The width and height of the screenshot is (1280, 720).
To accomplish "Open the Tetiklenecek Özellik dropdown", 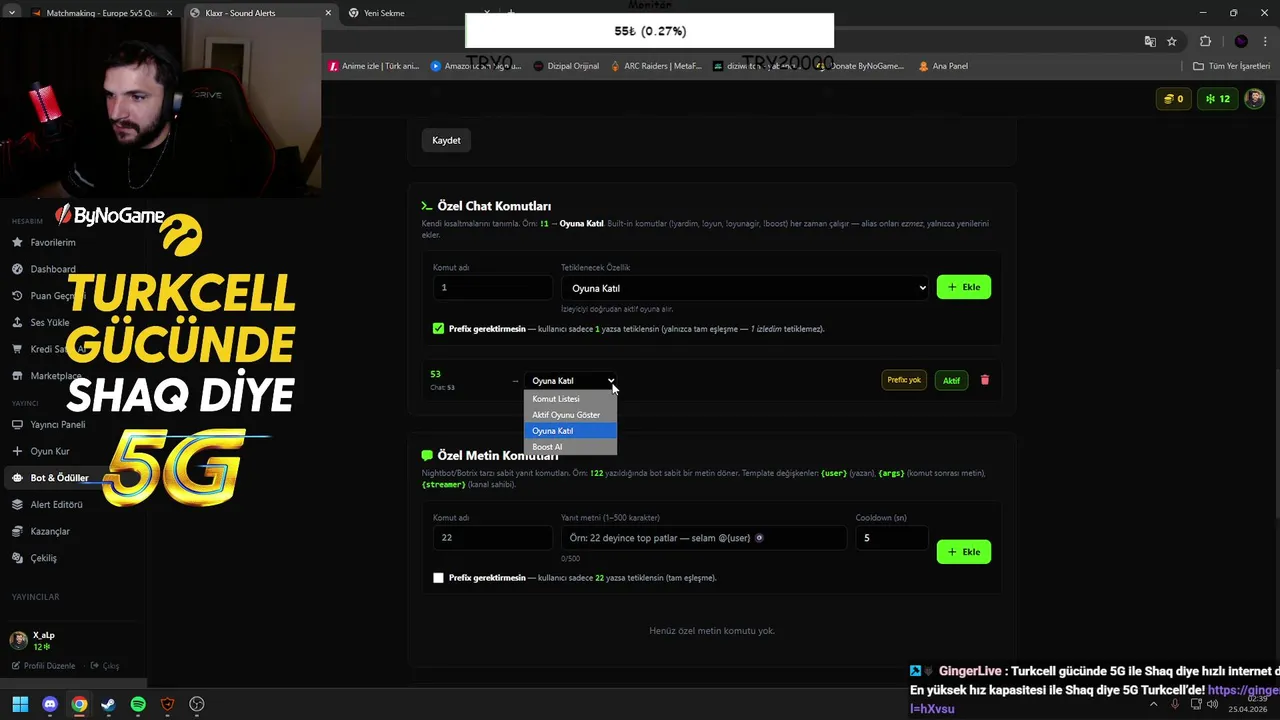I will 746,288.
